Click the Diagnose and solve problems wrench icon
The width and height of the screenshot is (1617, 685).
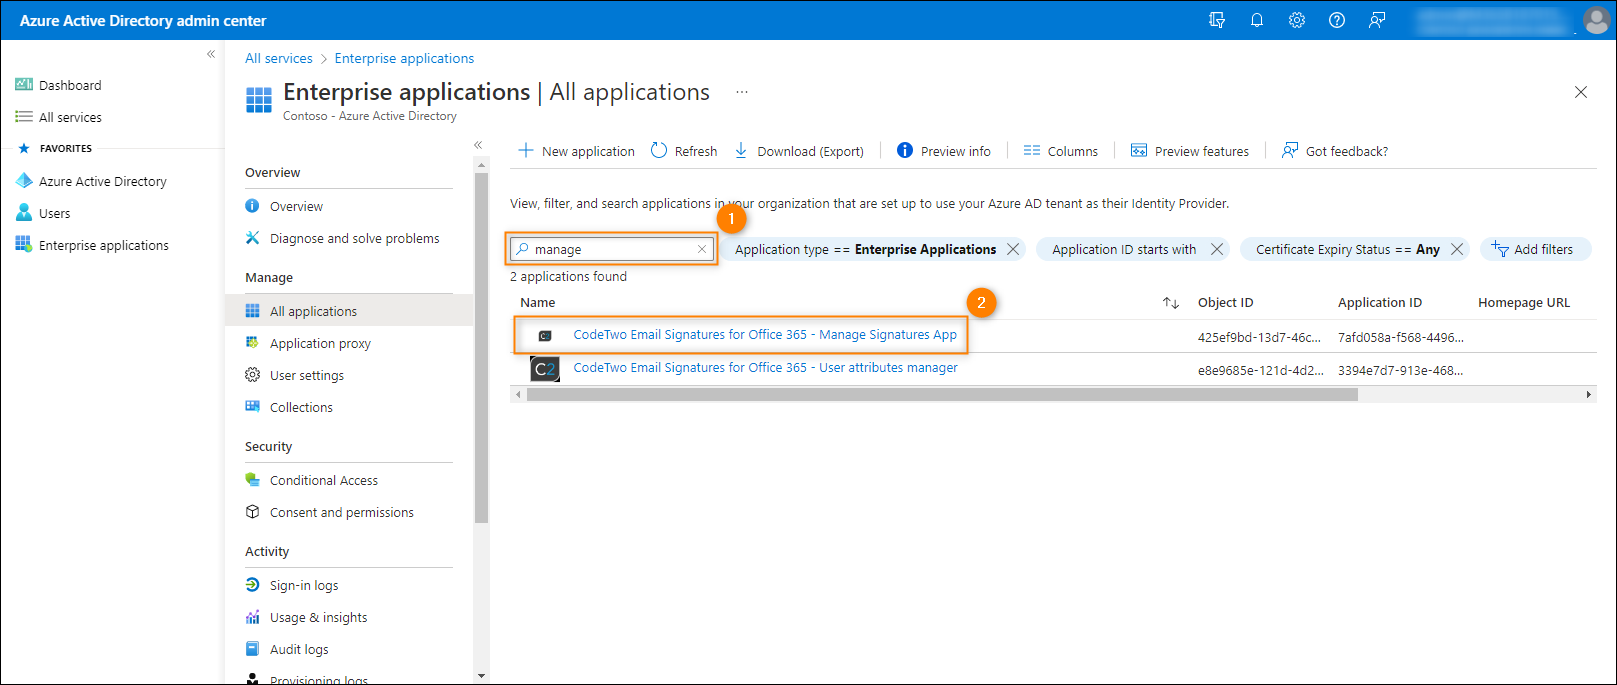[x=252, y=238]
